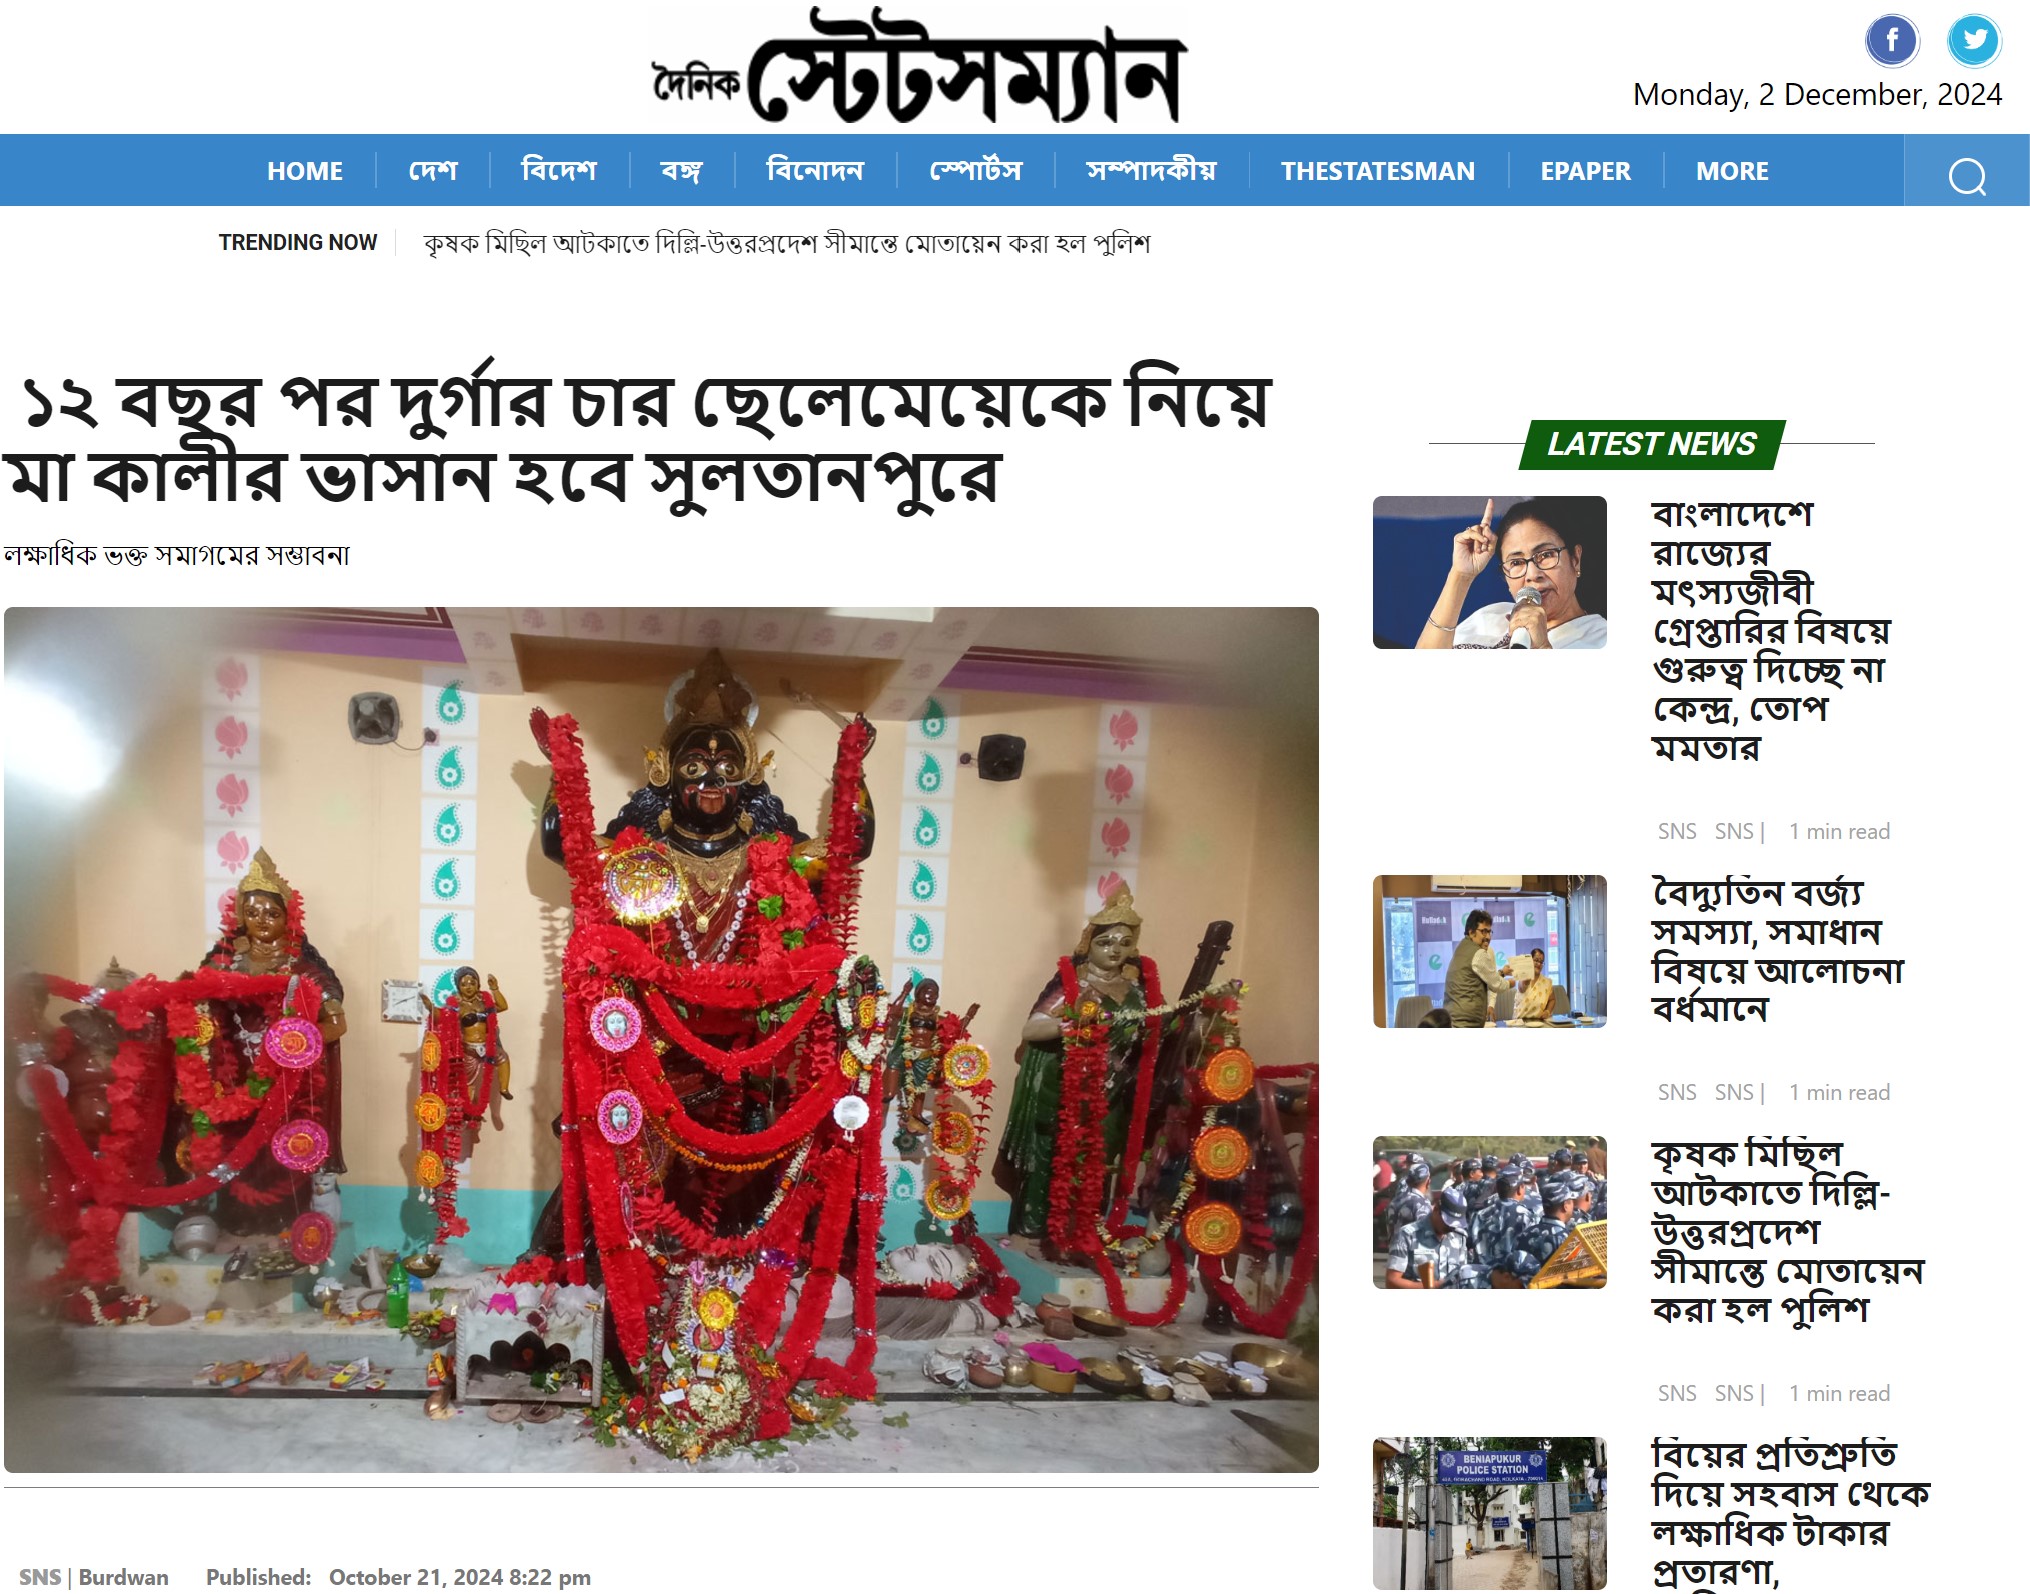
Task: Open the Facebook page icon
Action: (1892, 41)
